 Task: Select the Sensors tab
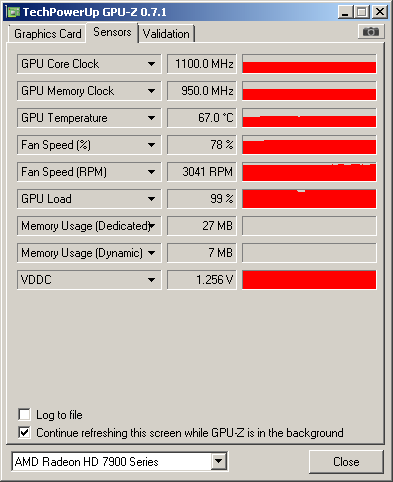coord(112,32)
